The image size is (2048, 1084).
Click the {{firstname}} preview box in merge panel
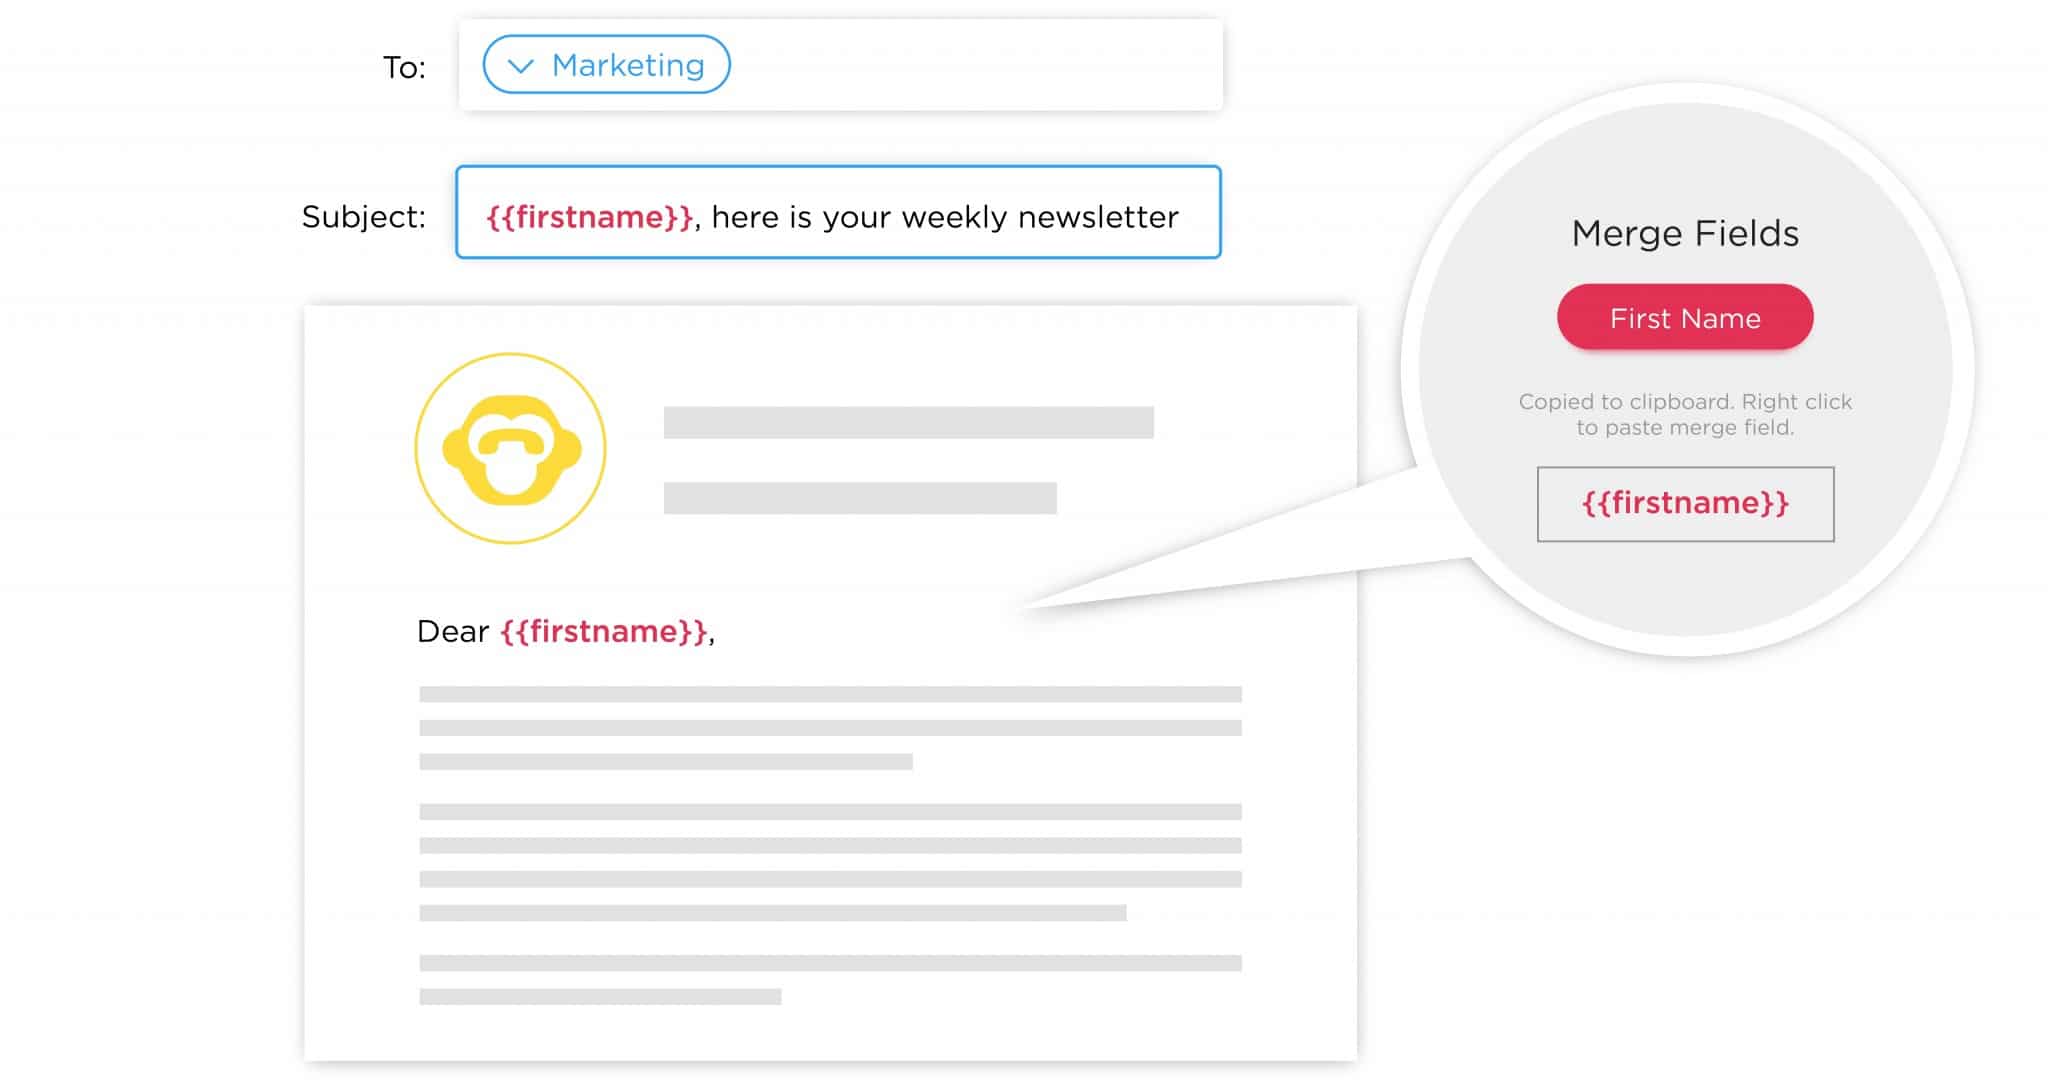1685,501
